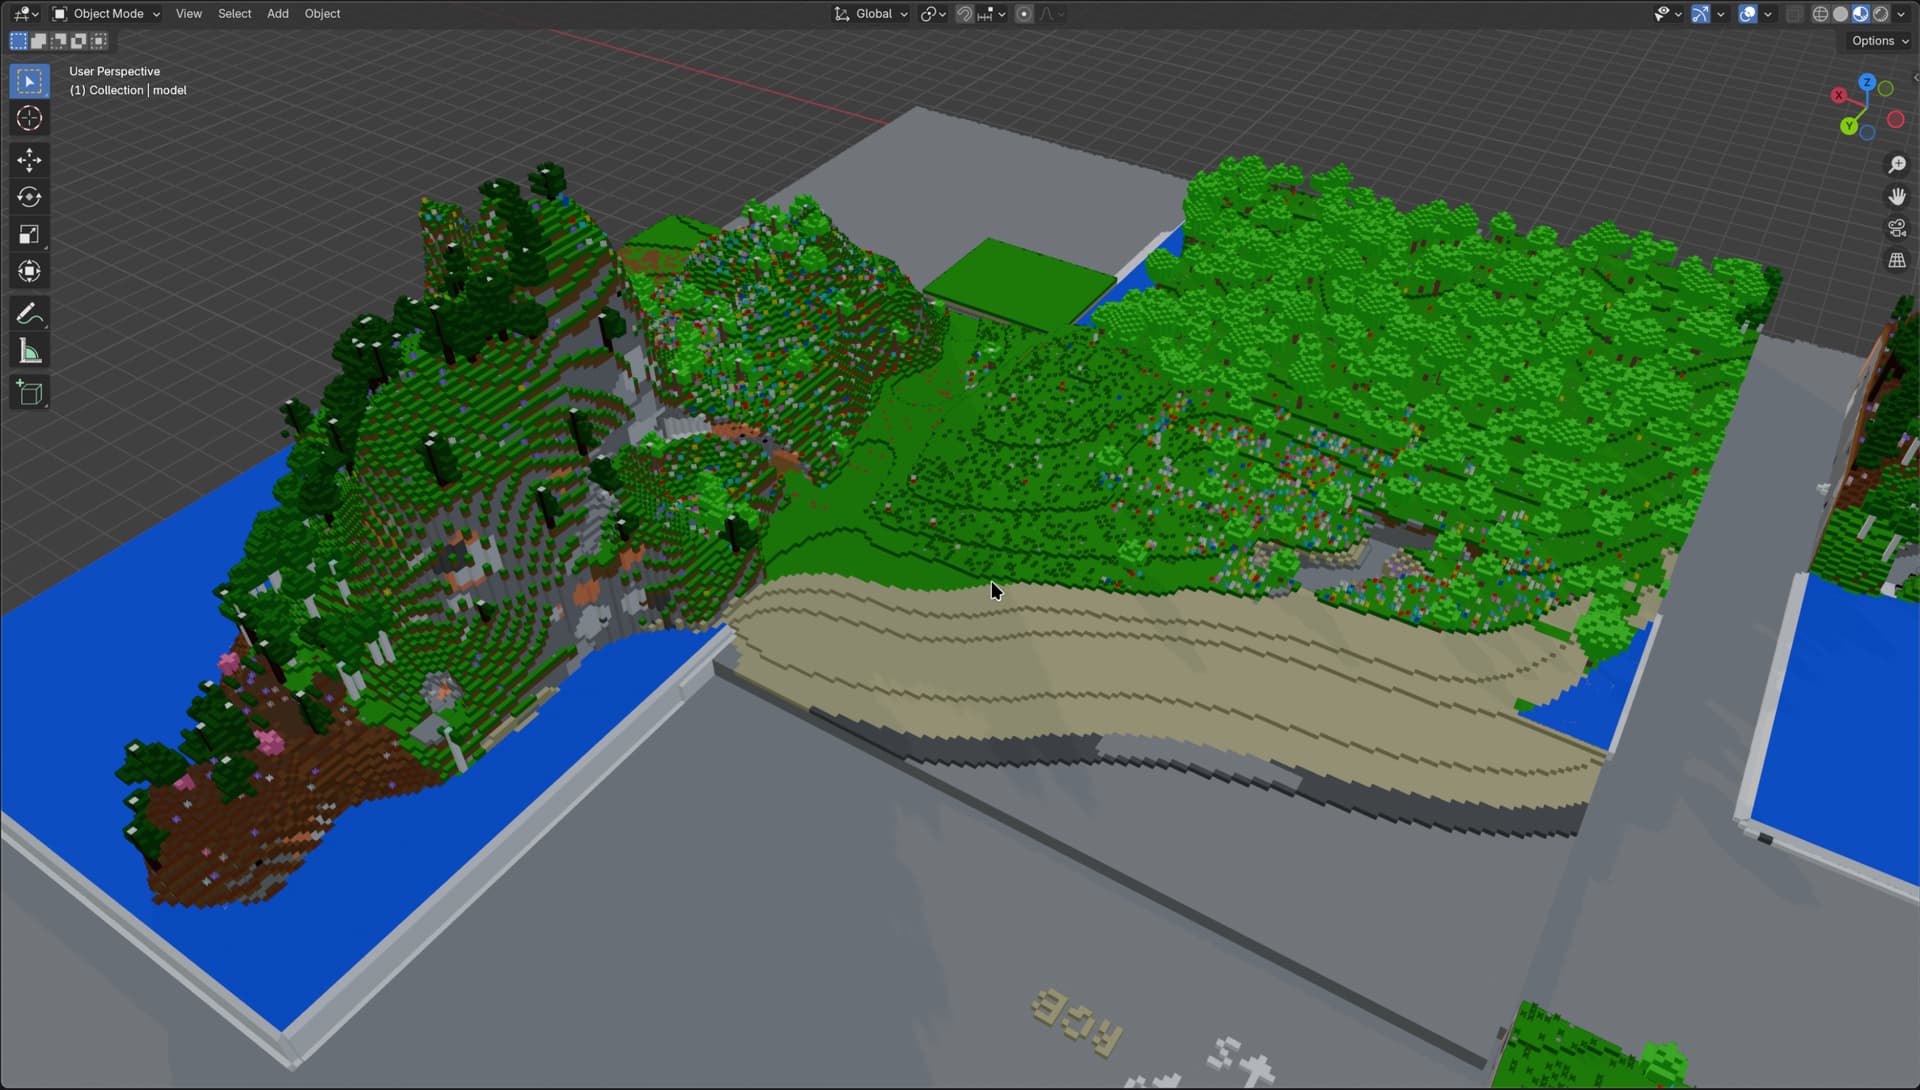Open the Add menu
The width and height of the screenshot is (1920, 1090).
[x=277, y=14]
